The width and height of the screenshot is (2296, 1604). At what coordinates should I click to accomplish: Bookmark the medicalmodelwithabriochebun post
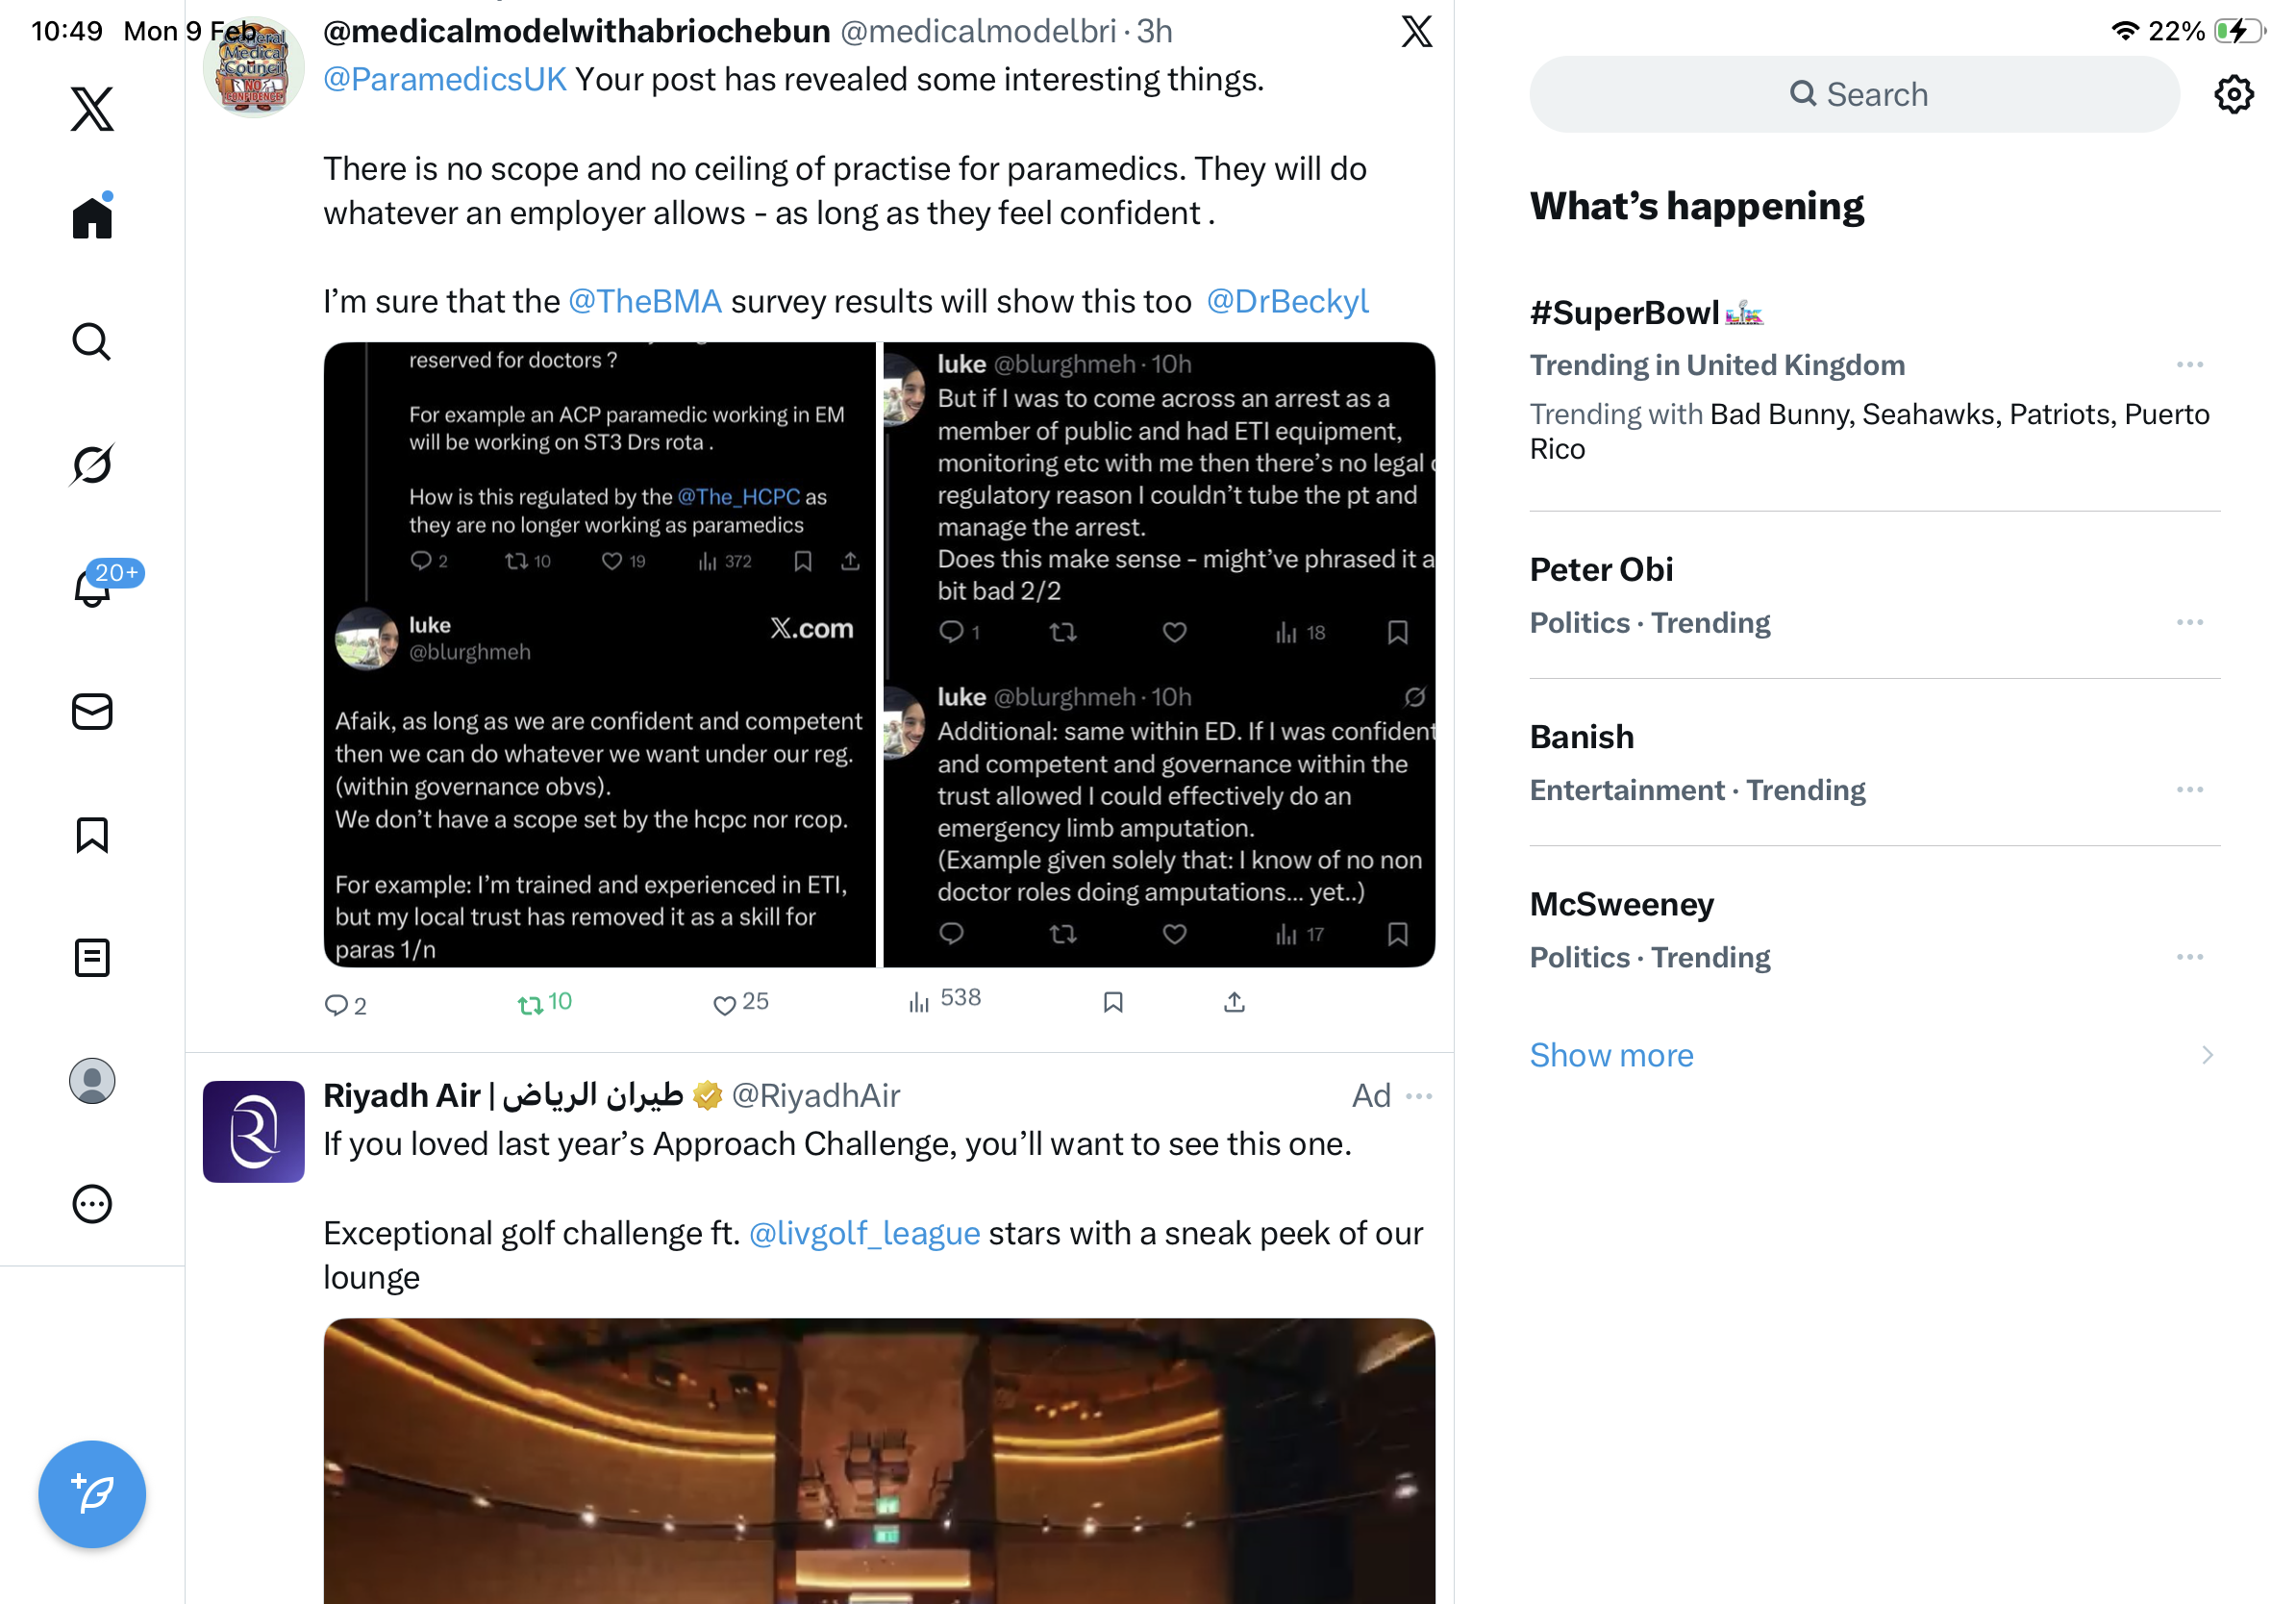coord(1113,1002)
